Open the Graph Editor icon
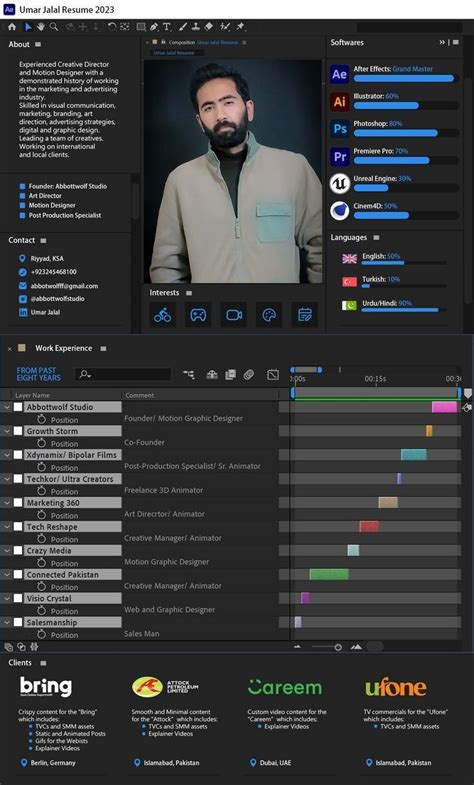The height and width of the screenshot is (785, 474). tap(273, 374)
